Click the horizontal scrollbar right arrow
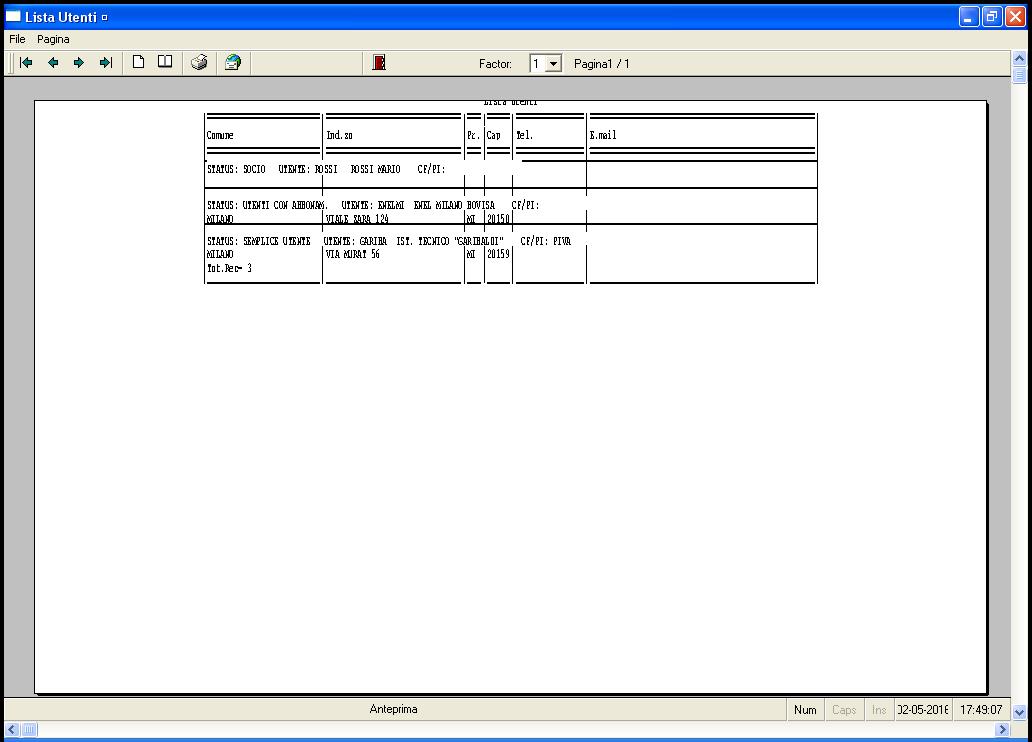The image size is (1032, 742). coord(1003,729)
